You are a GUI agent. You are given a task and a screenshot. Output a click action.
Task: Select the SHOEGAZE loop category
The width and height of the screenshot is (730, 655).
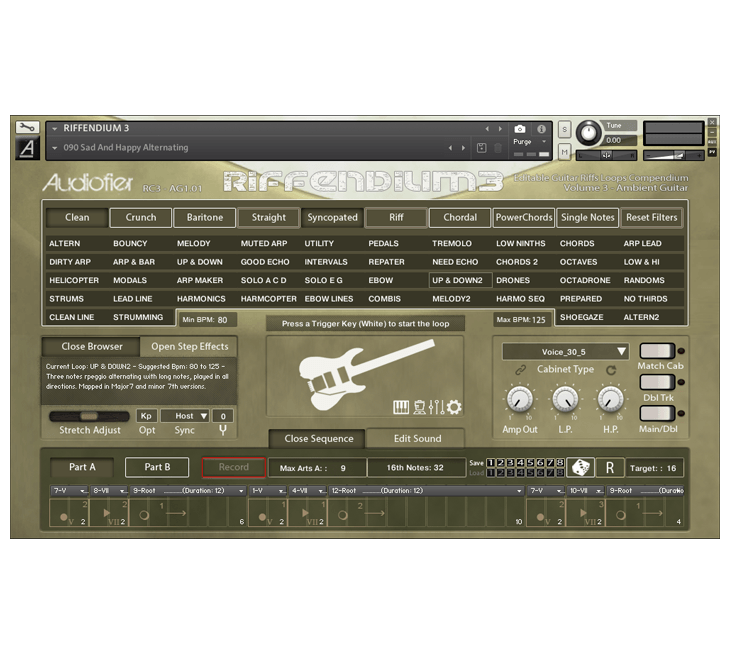581,317
